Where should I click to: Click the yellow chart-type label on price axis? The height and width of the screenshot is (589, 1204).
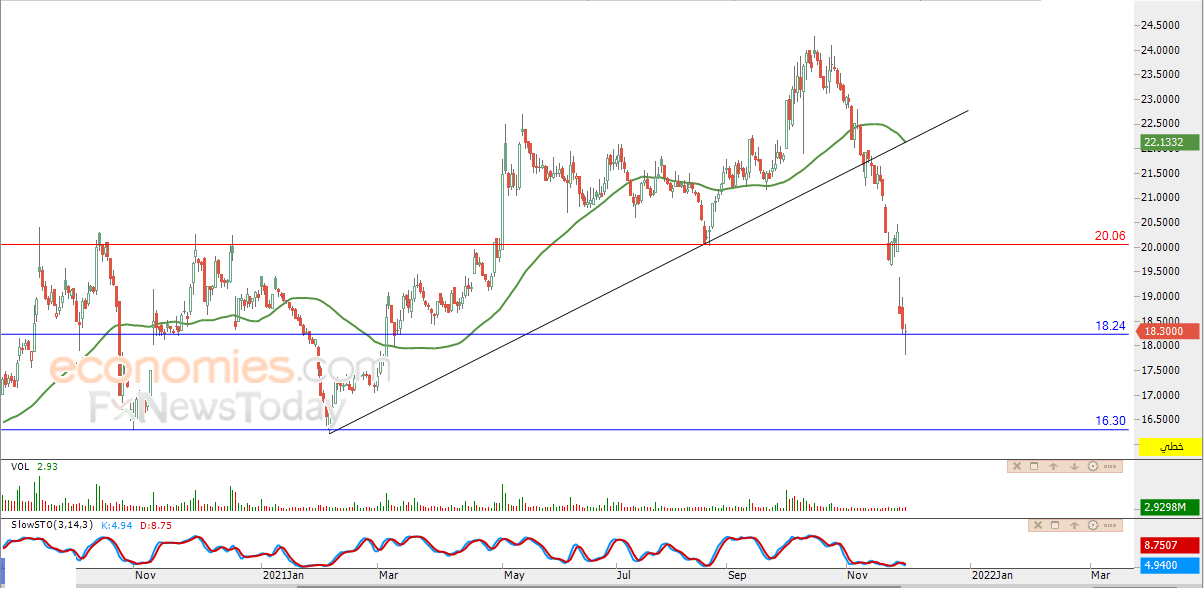pyautogui.click(x=1172, y=446)
